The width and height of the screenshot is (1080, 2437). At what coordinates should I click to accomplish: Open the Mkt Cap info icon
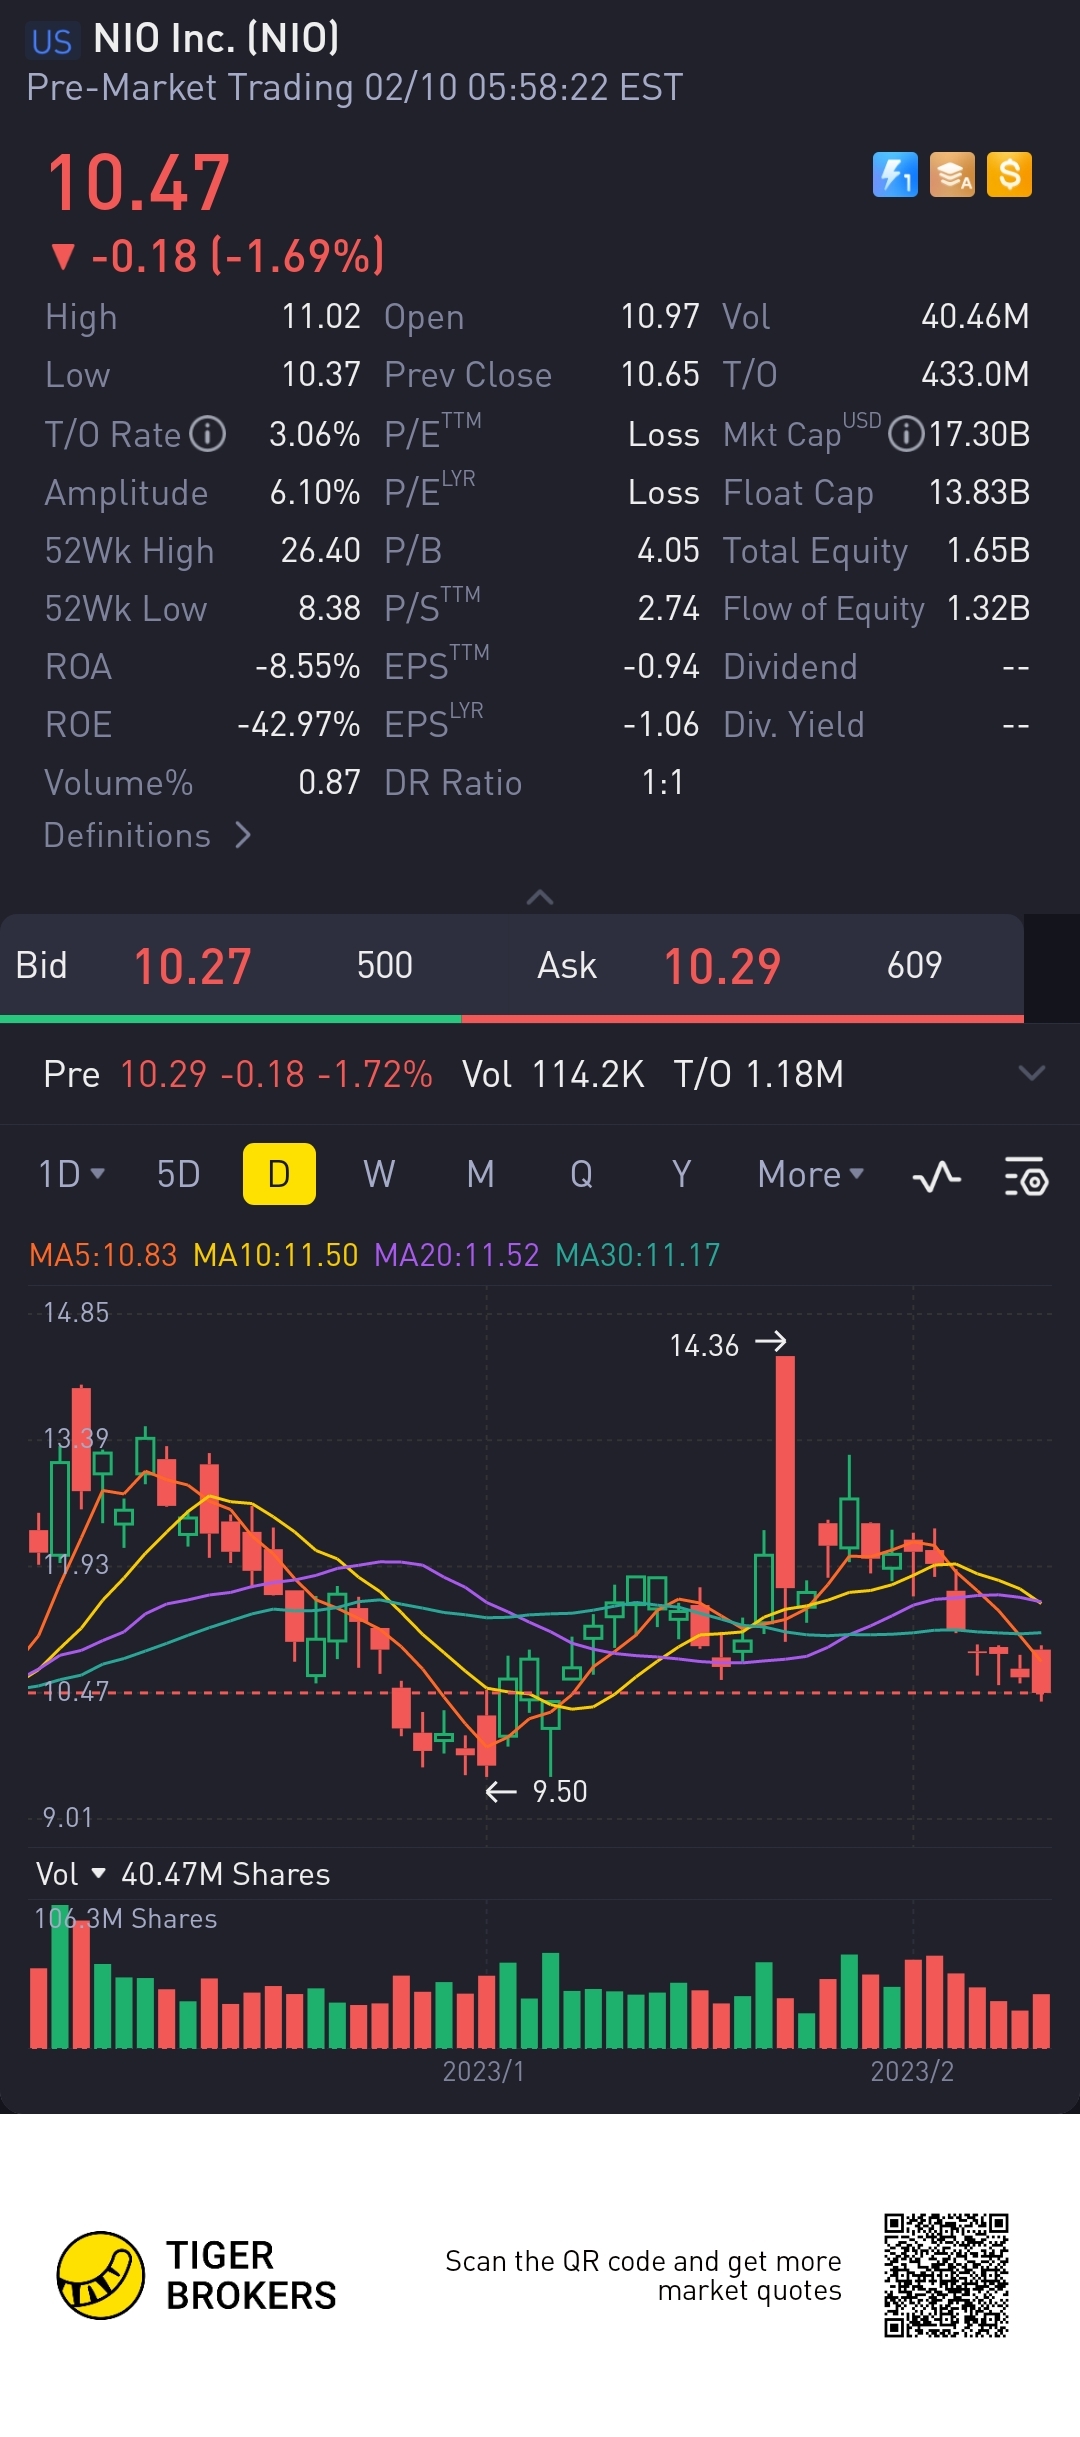[905, 434]
